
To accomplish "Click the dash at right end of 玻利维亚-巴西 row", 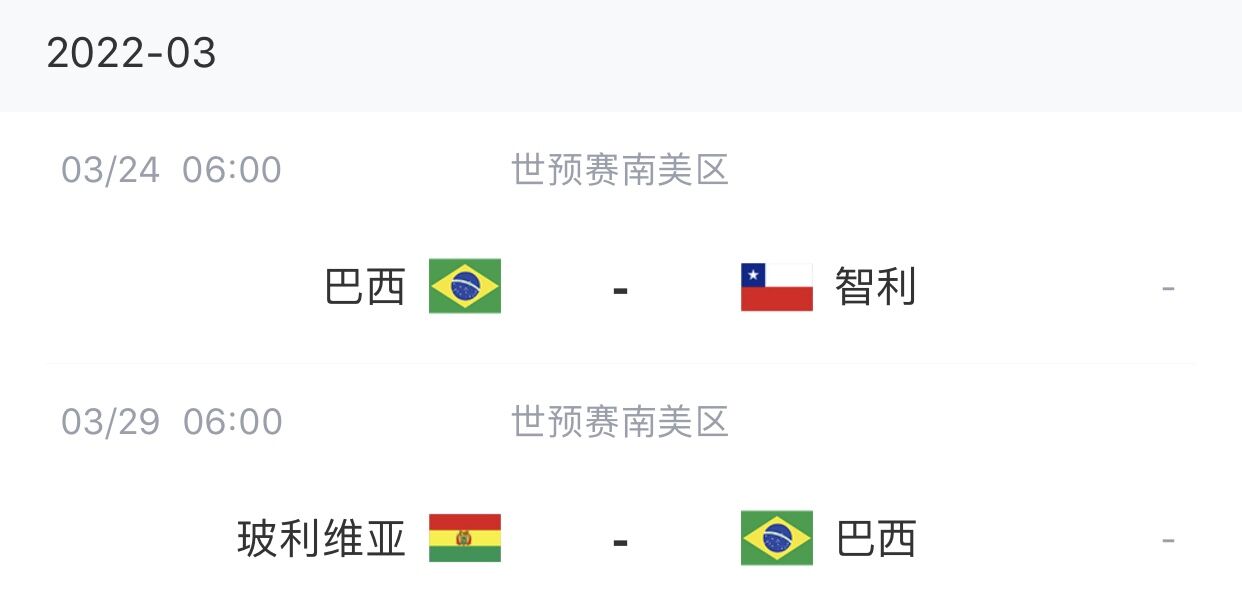I will (1168, 542).
